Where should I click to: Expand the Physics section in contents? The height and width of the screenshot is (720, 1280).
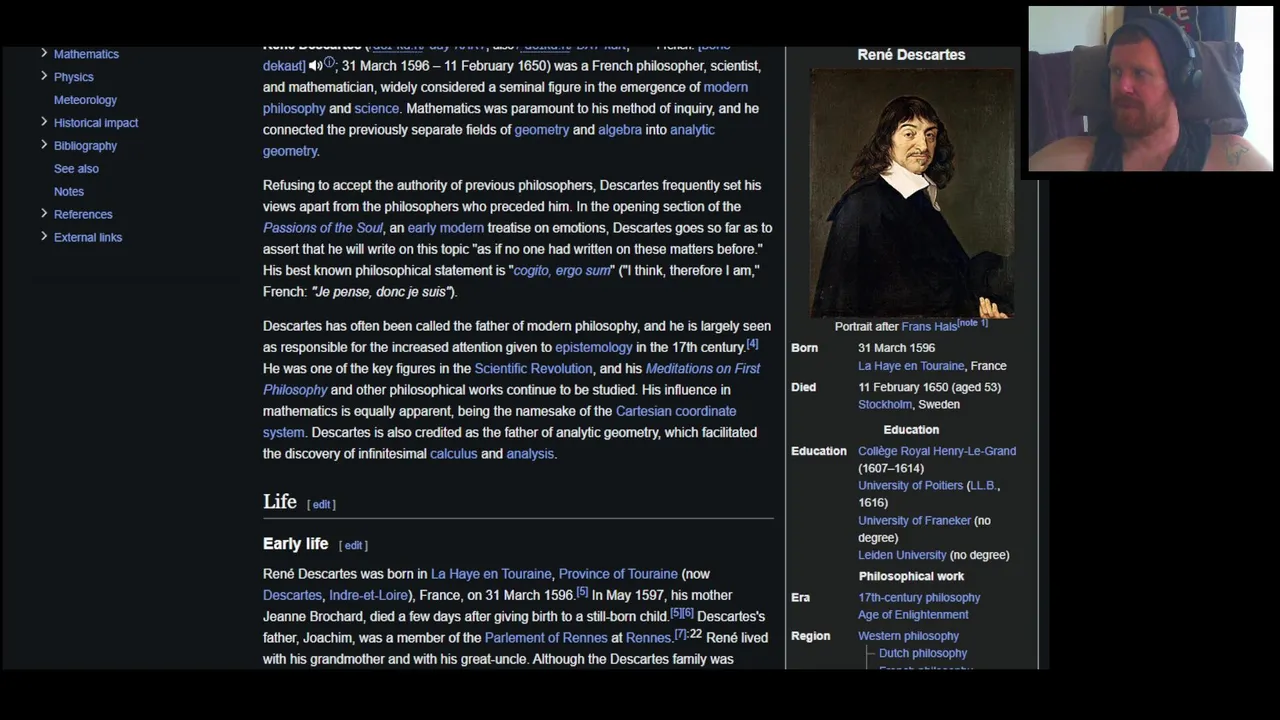pos(44,76)
